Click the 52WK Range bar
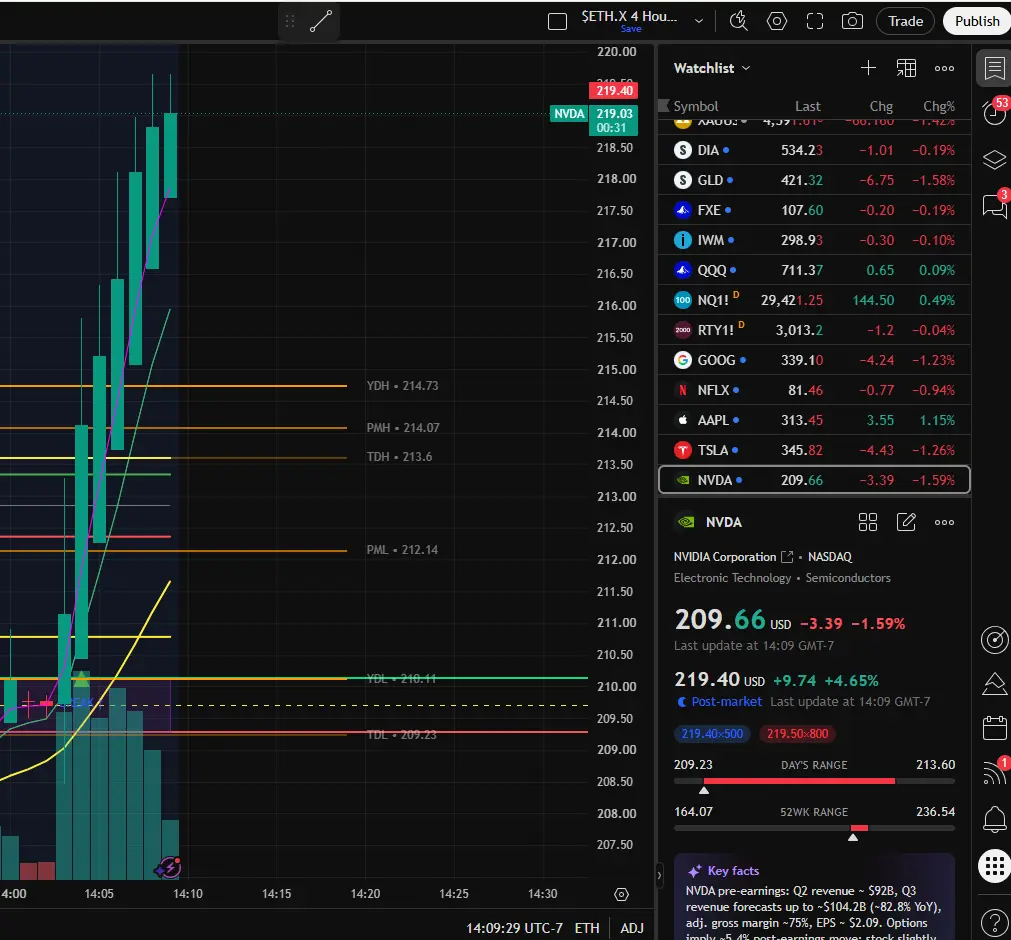Screen dimensions: 1011x940 (814, 828)
